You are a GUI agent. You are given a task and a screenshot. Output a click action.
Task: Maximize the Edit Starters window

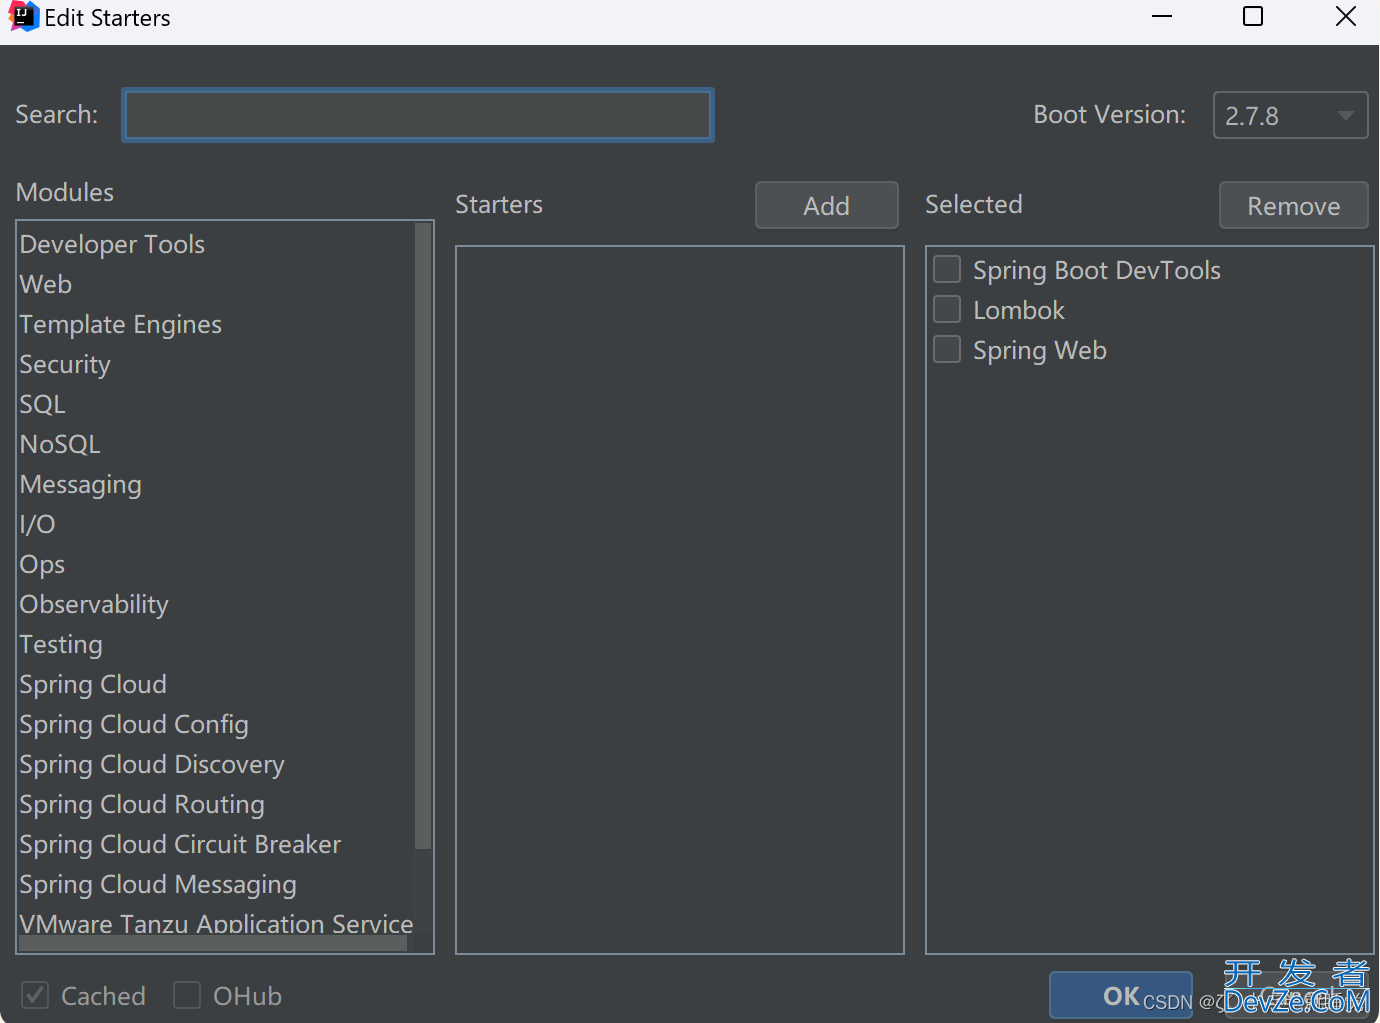[1253, 17]
